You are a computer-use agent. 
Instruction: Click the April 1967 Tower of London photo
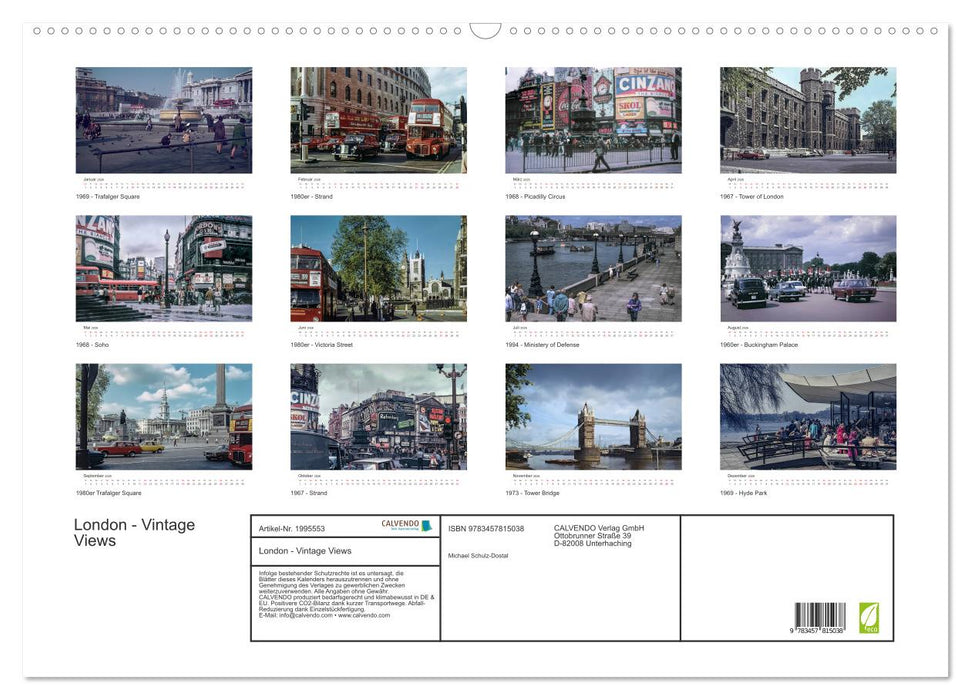(808, 119)
